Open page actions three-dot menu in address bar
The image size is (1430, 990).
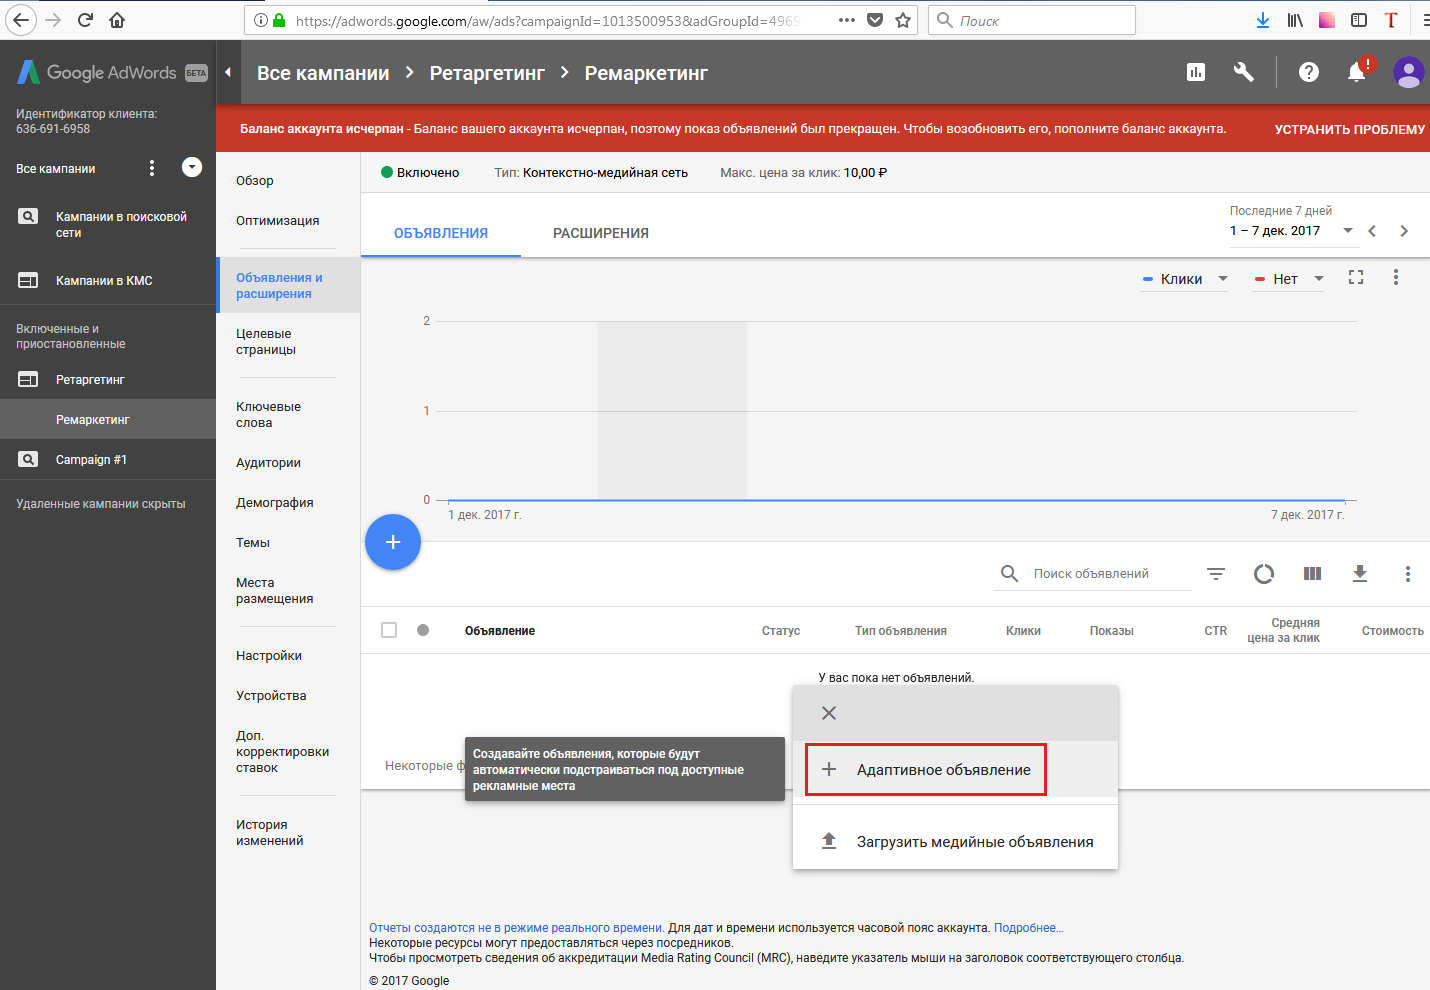coord(847,20)
